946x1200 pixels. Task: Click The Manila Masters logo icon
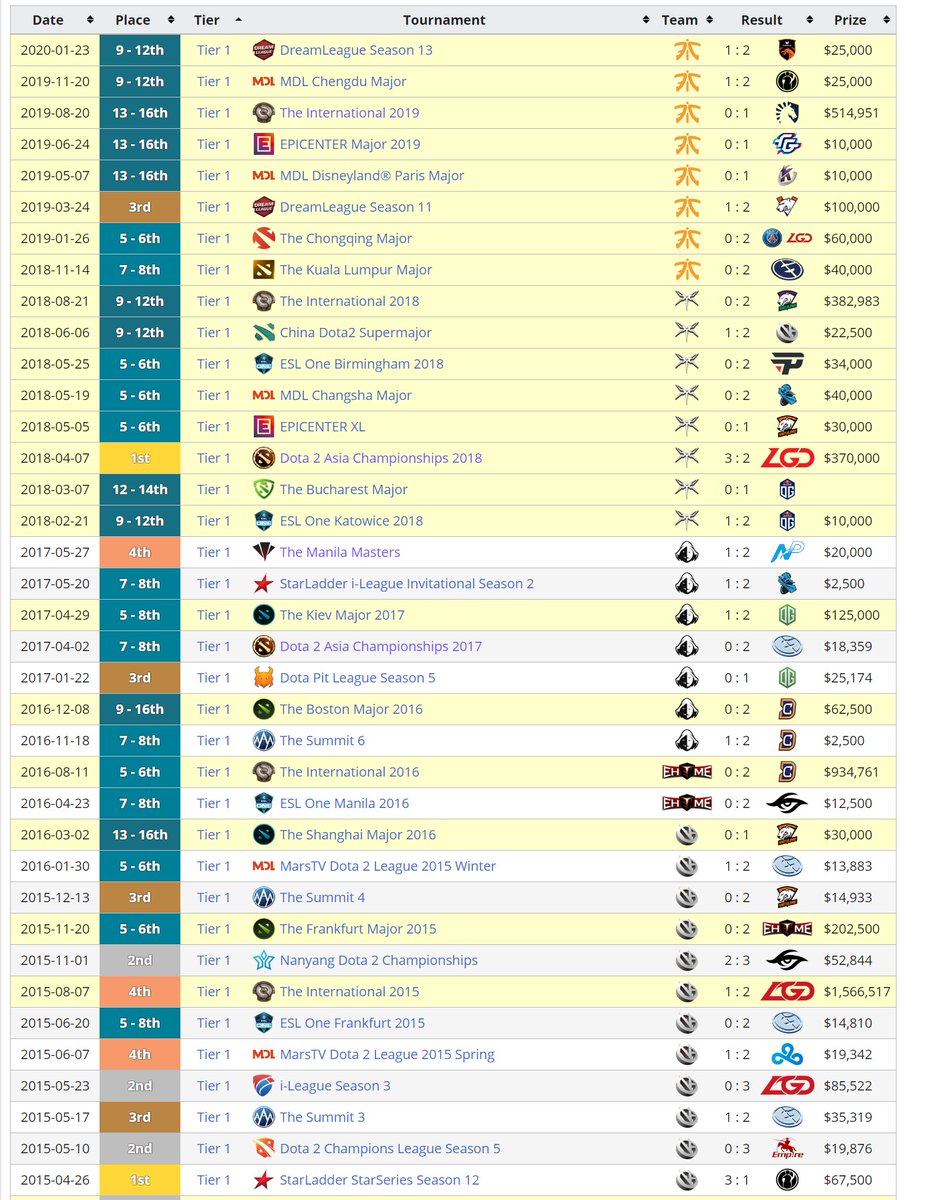coord(263,552)
